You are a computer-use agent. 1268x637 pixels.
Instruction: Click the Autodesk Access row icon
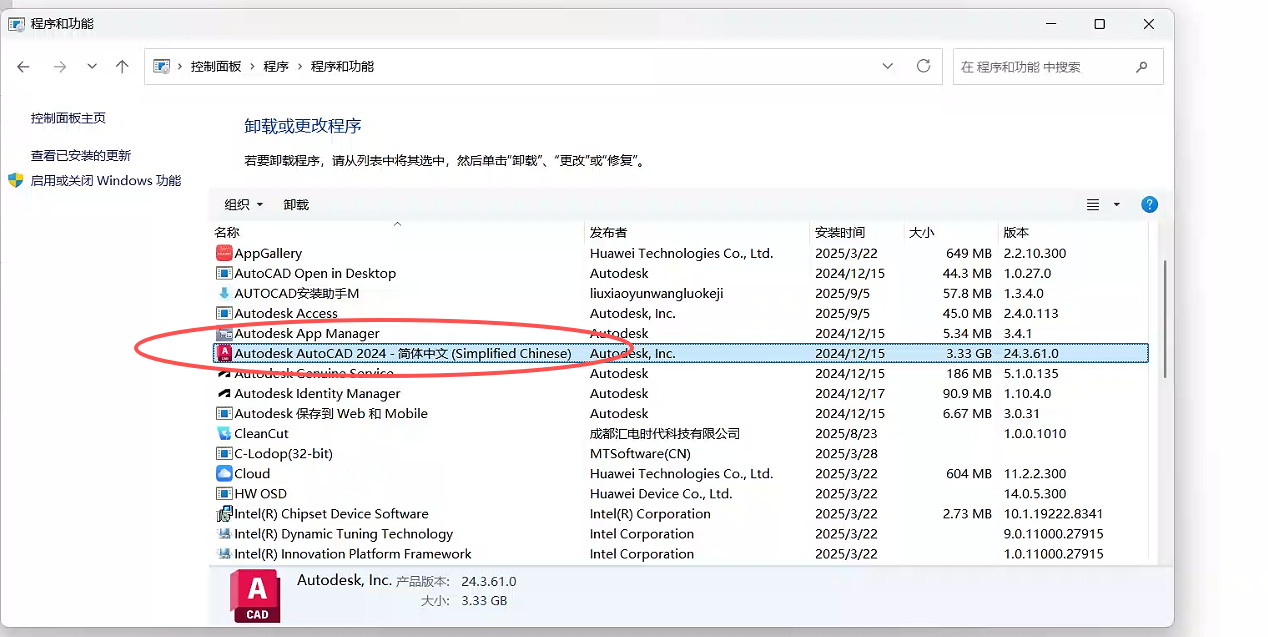[x=224, y=313]
